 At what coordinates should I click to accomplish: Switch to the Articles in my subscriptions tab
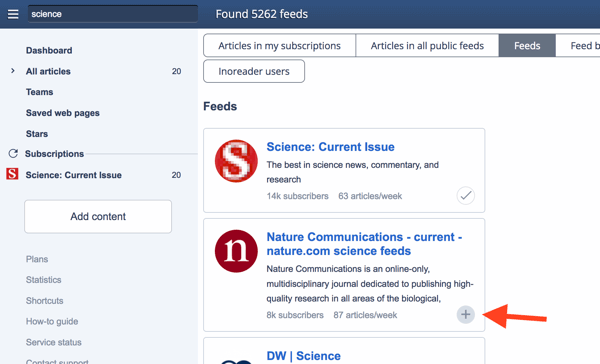(279, 46)
